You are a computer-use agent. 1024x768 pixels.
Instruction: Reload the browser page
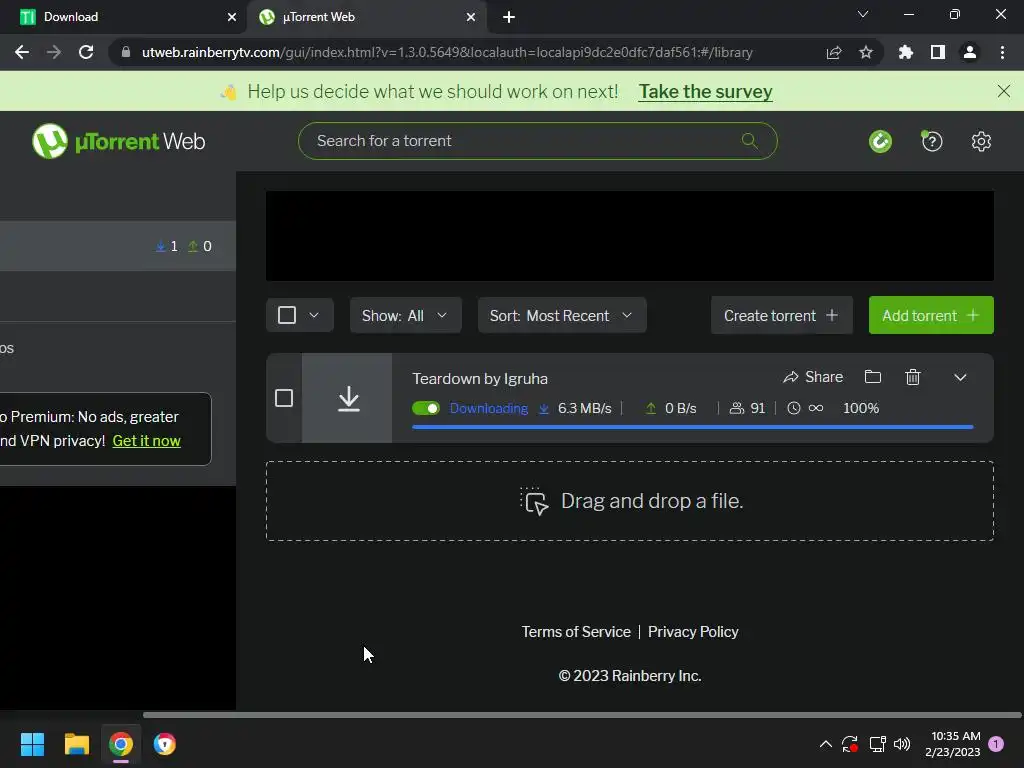[x=86, y=52]
